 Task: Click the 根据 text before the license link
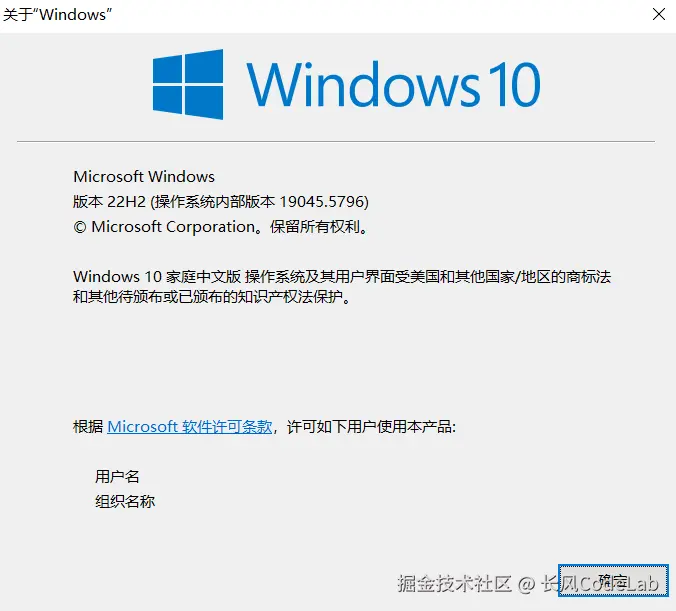coord(88,426)
